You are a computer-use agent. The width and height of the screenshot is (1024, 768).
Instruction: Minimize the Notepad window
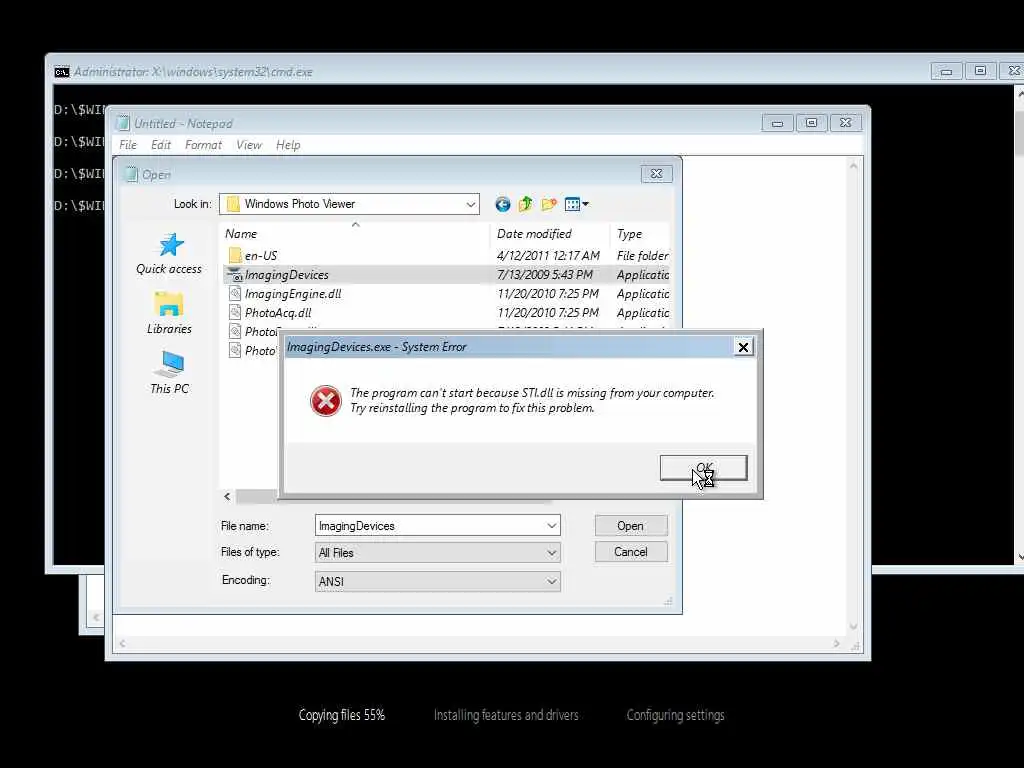[x=777, y=123]
